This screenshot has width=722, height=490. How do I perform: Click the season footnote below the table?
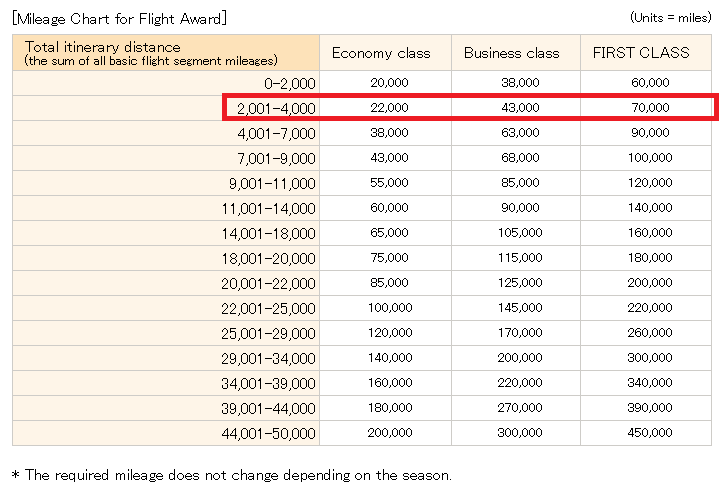[x=231, y=475]
